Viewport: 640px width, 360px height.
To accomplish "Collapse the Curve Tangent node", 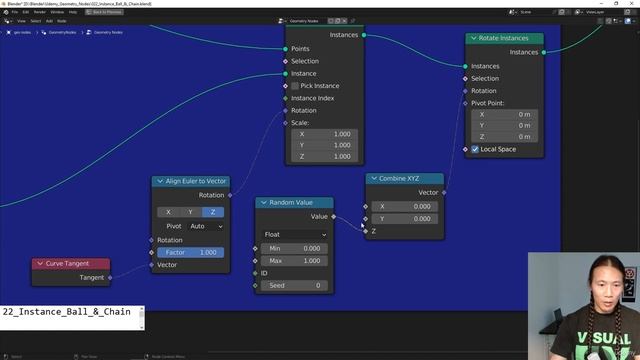I will click(x=40, y=264).
